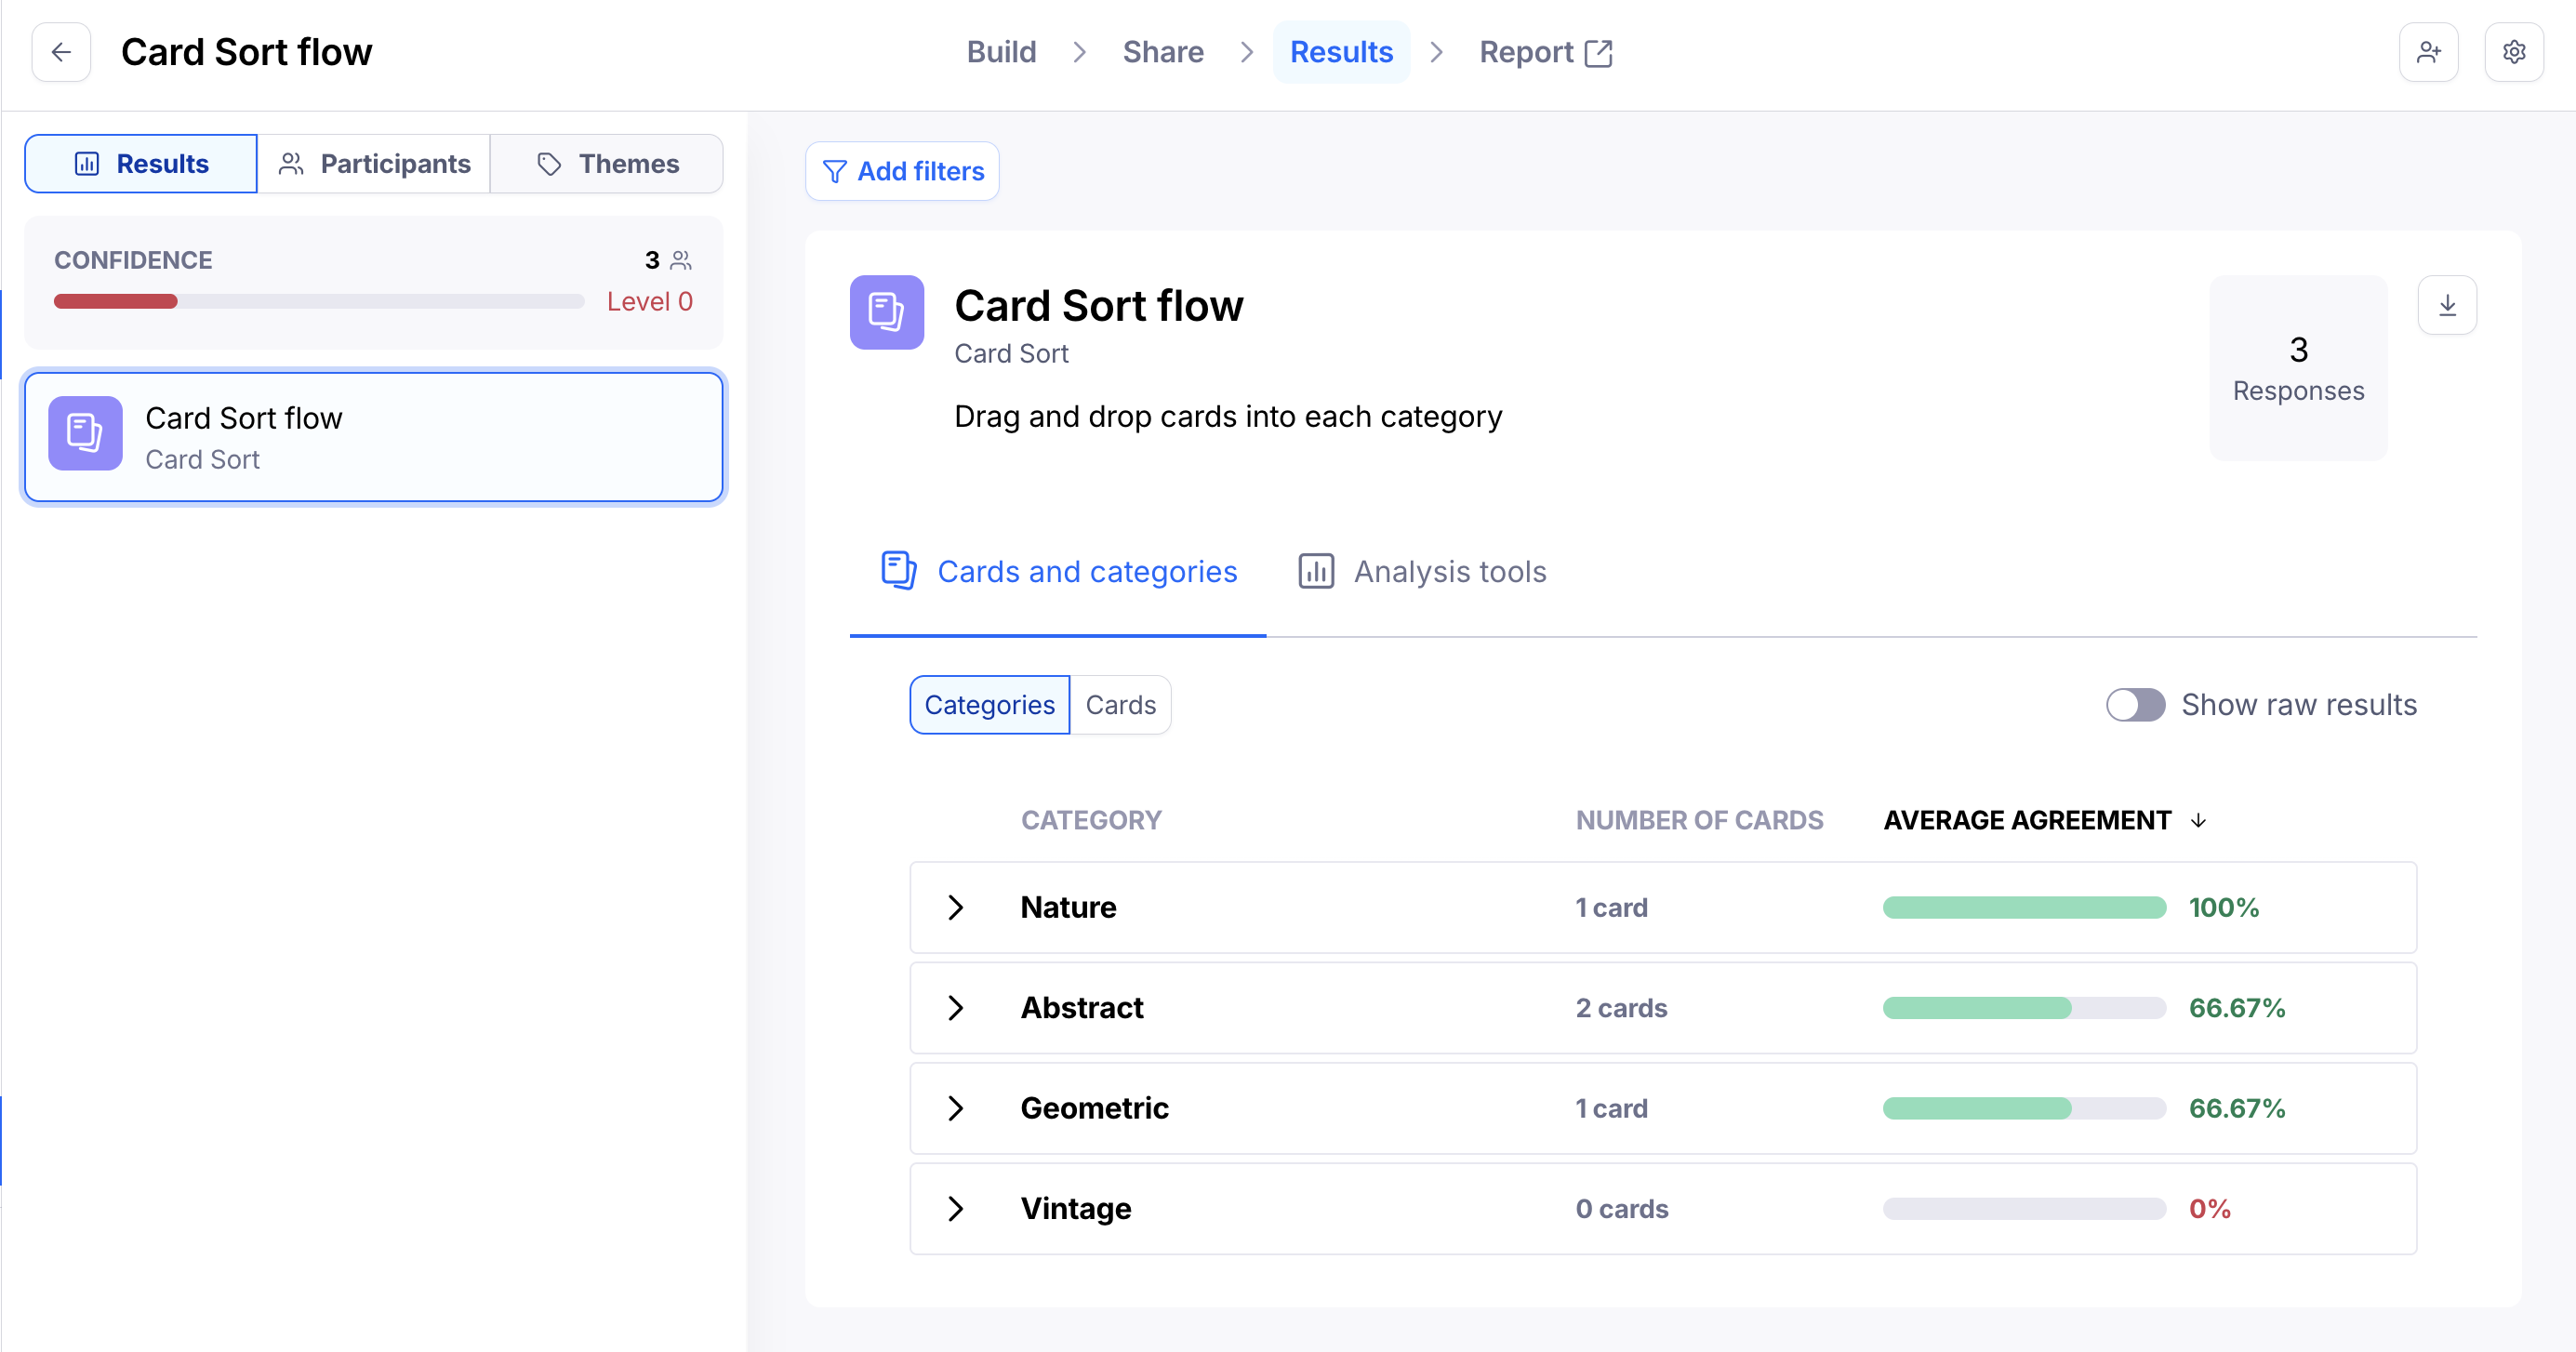This screenshot has height=1352, width=2576.
Task: Click the purple Card Sort icon in header
Action: [886, 312]
